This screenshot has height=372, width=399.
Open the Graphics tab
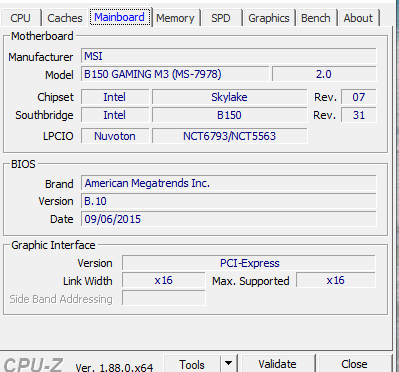[269, 18]
